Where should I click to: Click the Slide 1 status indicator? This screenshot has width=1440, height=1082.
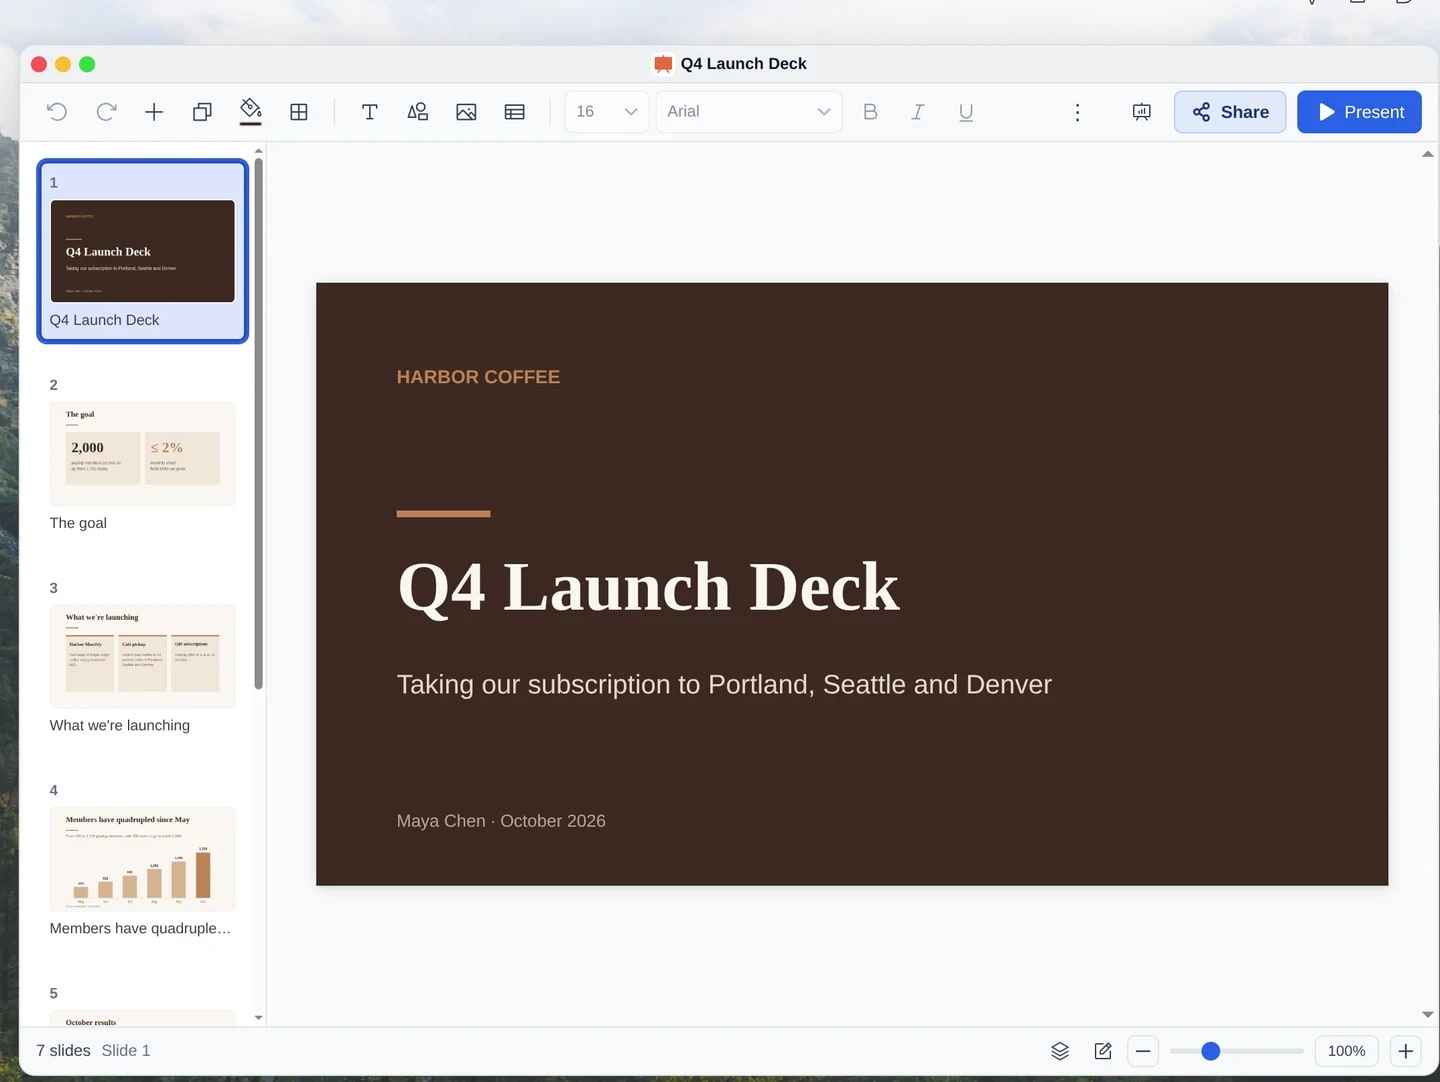point(126,1051)
